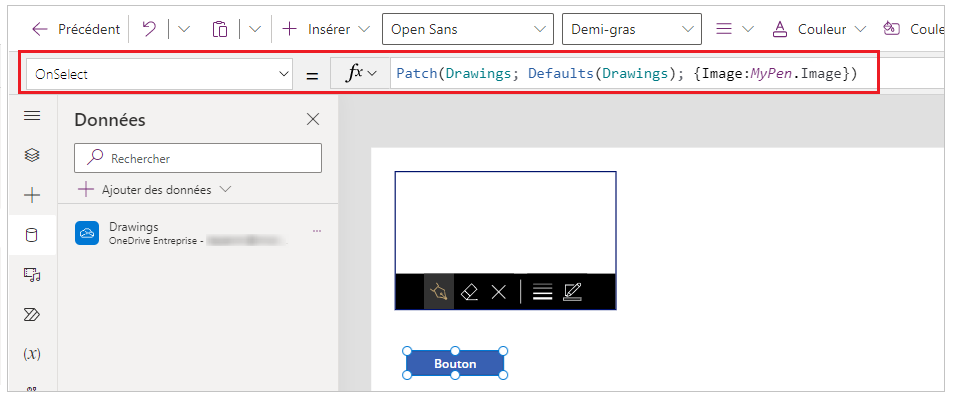Click the text alignment icon
The height and width of the screenshot is (401, 956).
point(724,29)
